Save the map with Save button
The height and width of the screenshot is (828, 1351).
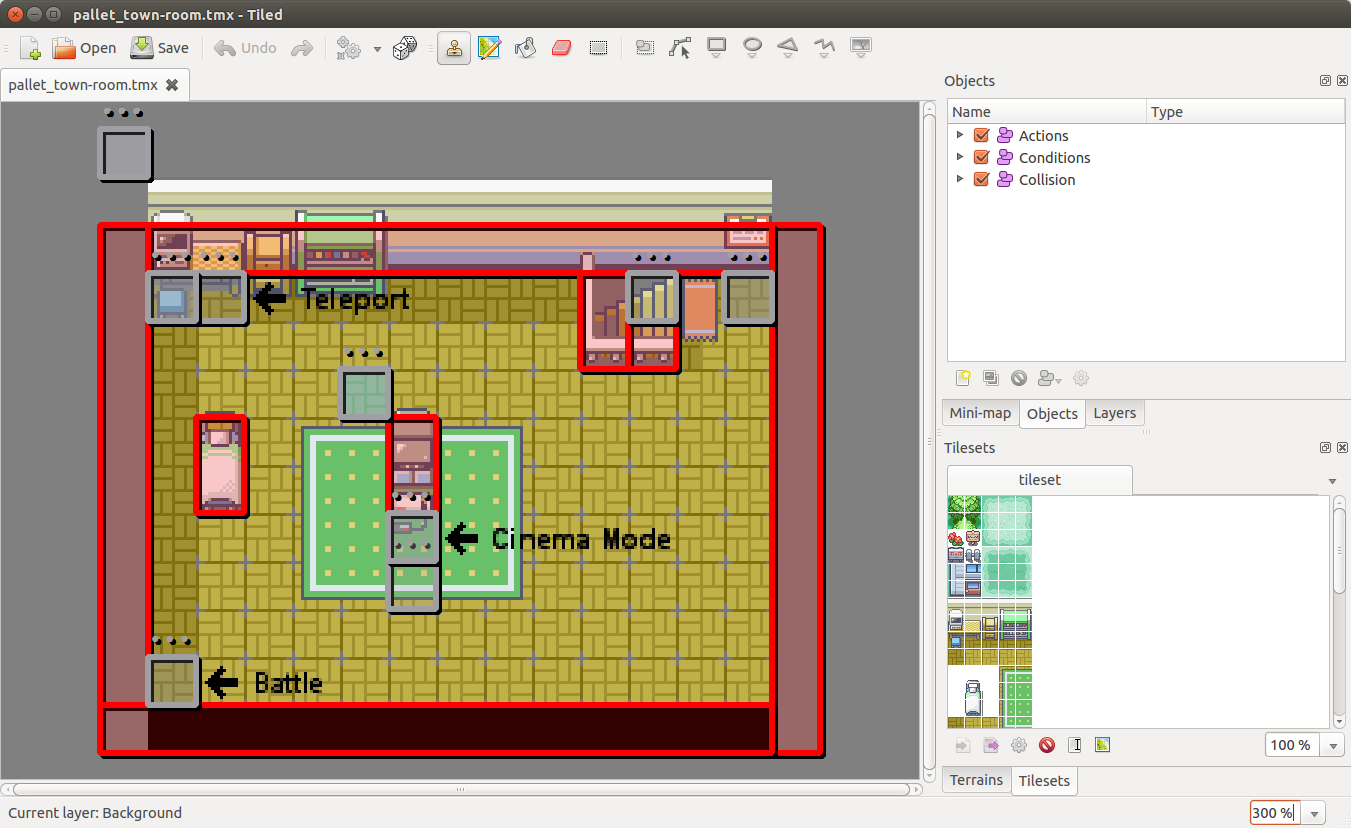[x=160, y=47]
